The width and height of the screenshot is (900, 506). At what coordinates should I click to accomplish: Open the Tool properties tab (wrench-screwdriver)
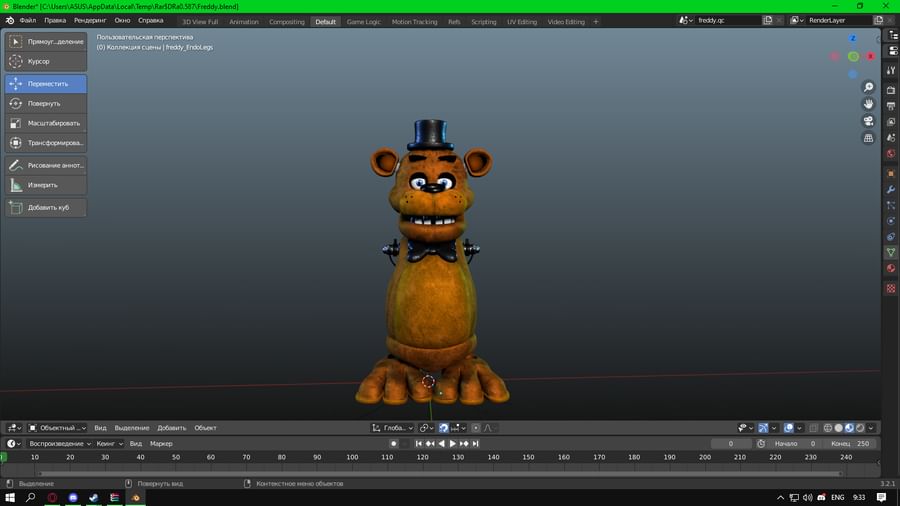tap(891, 70)
